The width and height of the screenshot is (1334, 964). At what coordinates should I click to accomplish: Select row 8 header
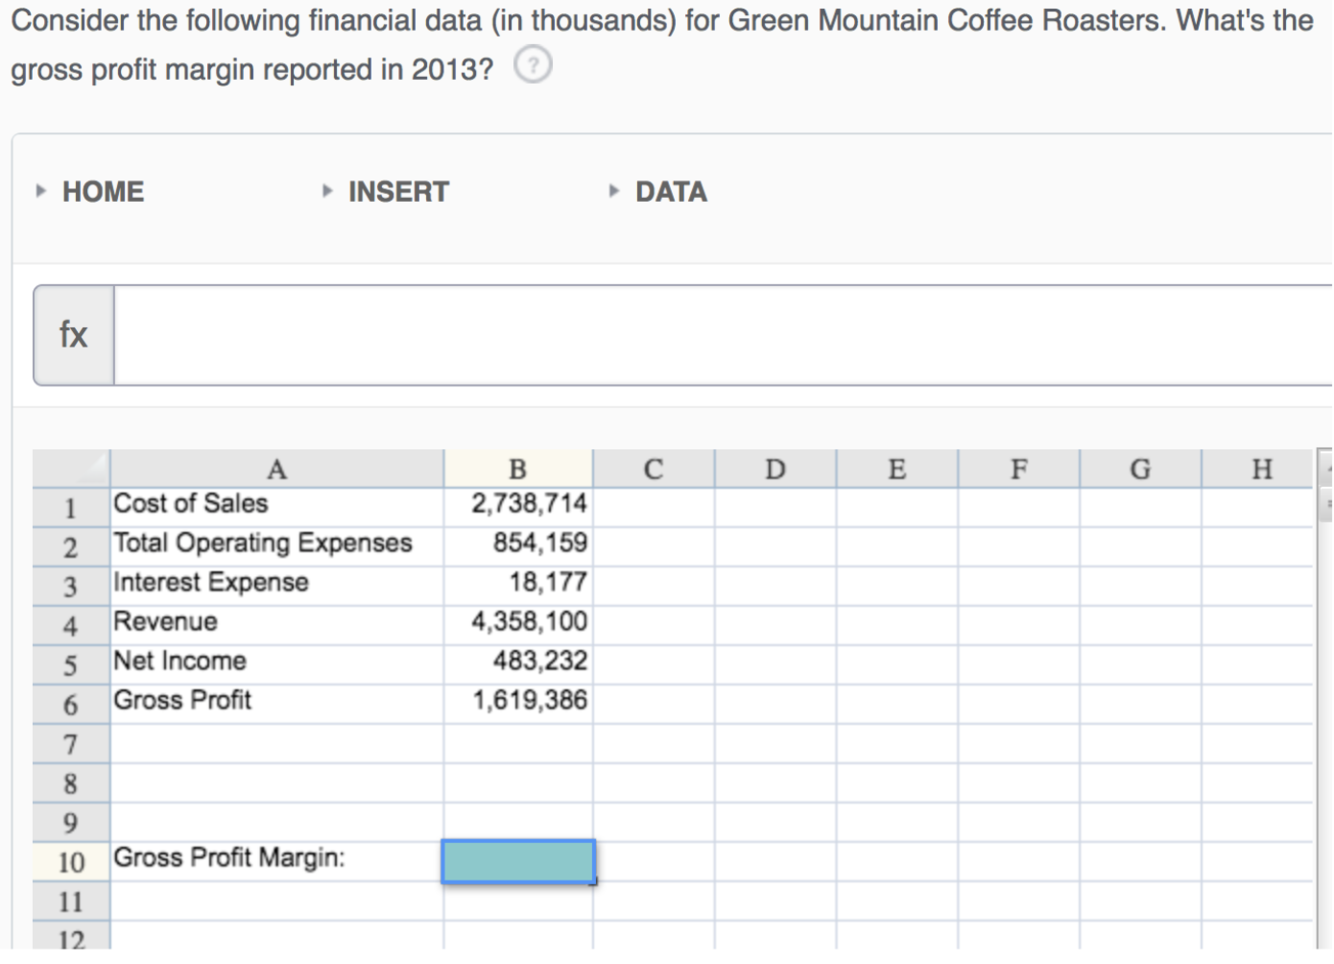[71, 783]
